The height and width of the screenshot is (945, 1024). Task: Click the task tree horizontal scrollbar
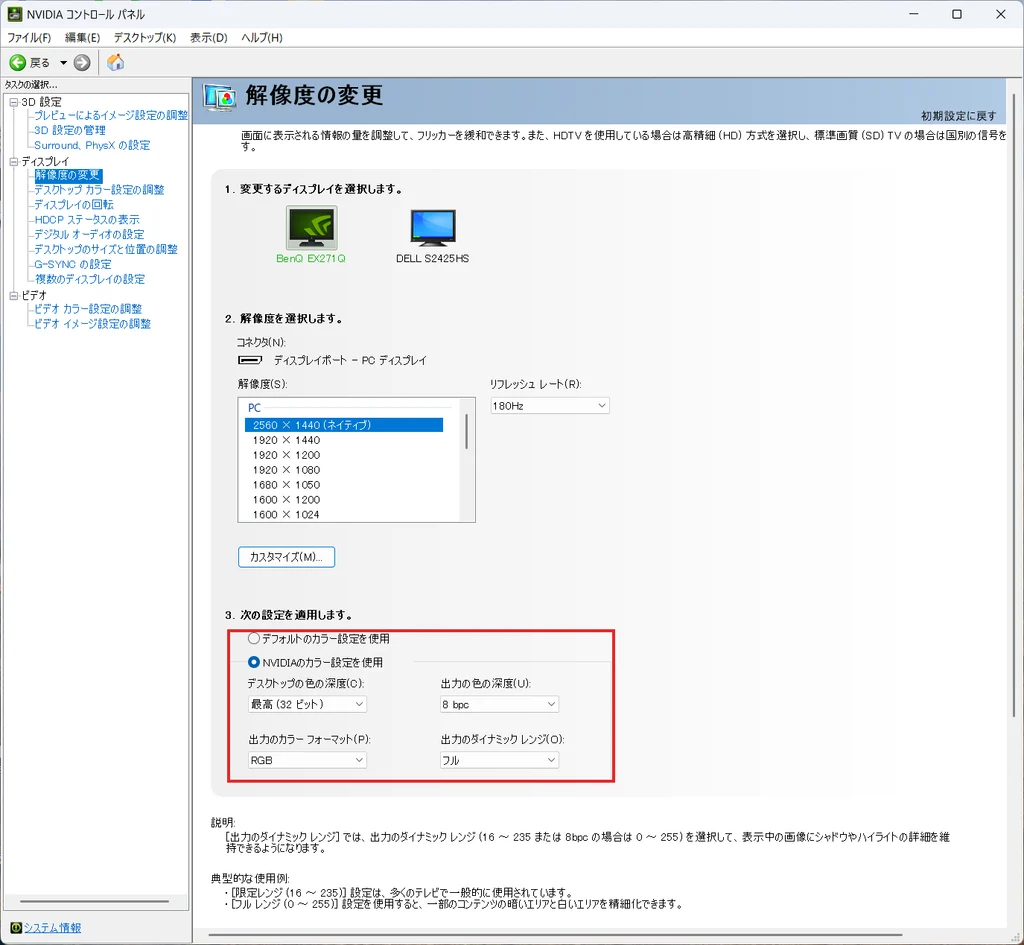[95, 901]
